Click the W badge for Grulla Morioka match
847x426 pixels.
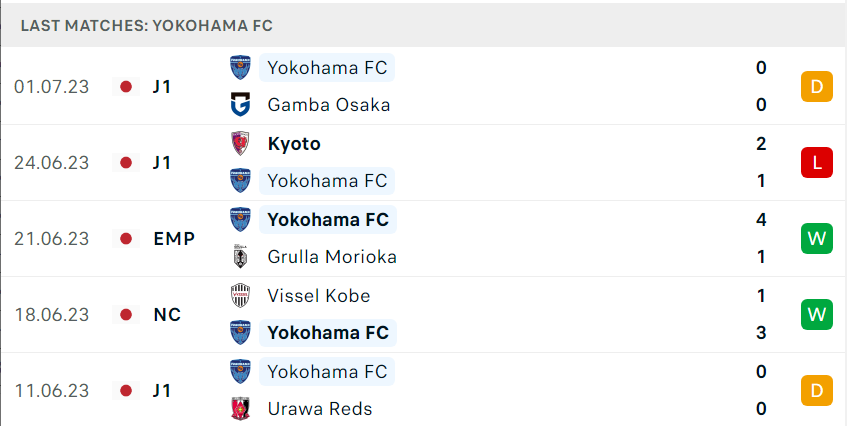817,239
